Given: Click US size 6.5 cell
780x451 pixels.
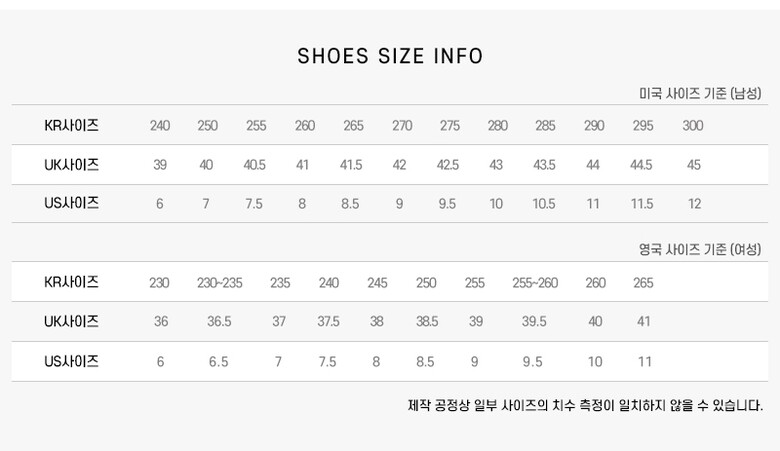Looking at the screenshot, I should tap(218, 362).
